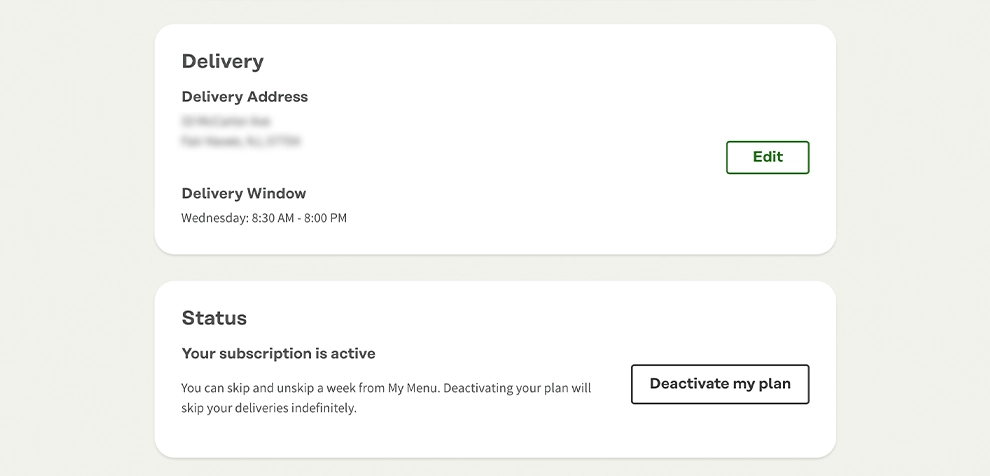Click the 'You can skip and unskip' sentence
The height and width of the screenshot is (476, 990).
pos(280,388)
